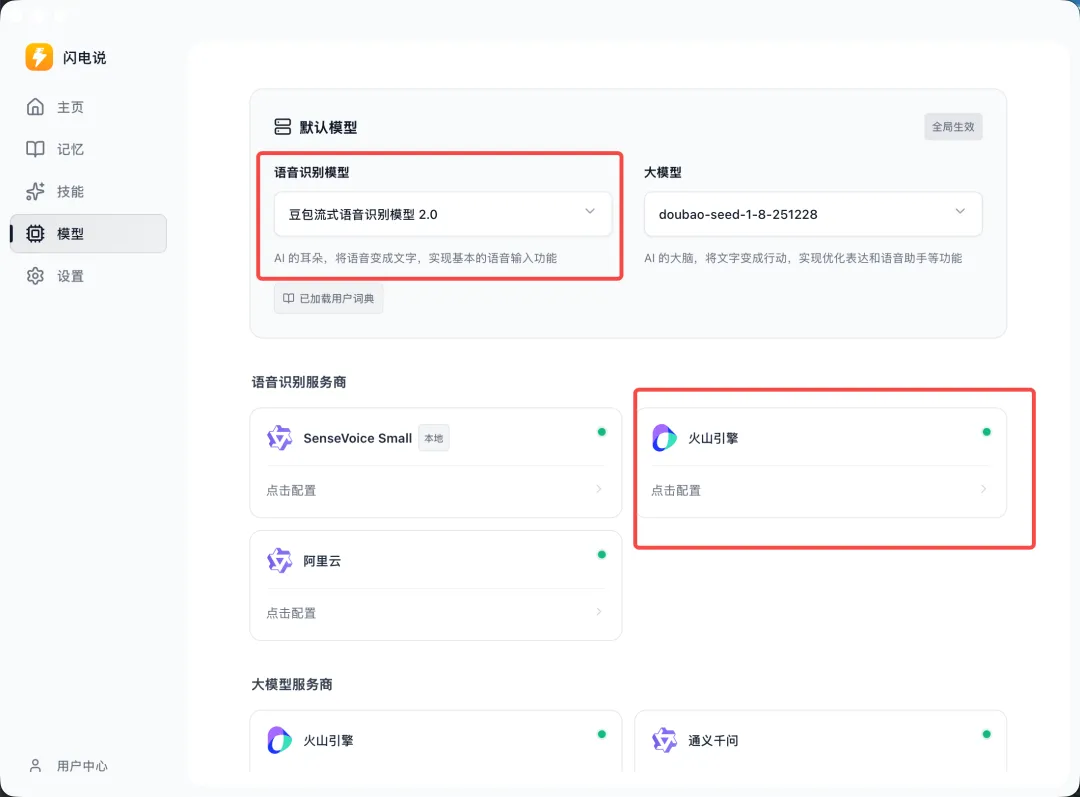Click the green status dot on 通义千问 card
This screenshot has height=797, width=1080.
(x=986, y=734)
